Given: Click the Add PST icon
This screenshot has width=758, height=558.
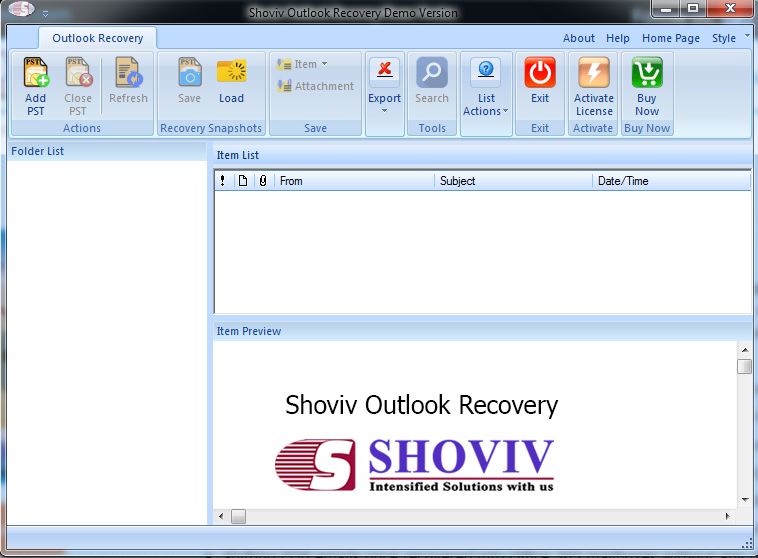Looking at the screenshot, I should (x=36, y=73).
